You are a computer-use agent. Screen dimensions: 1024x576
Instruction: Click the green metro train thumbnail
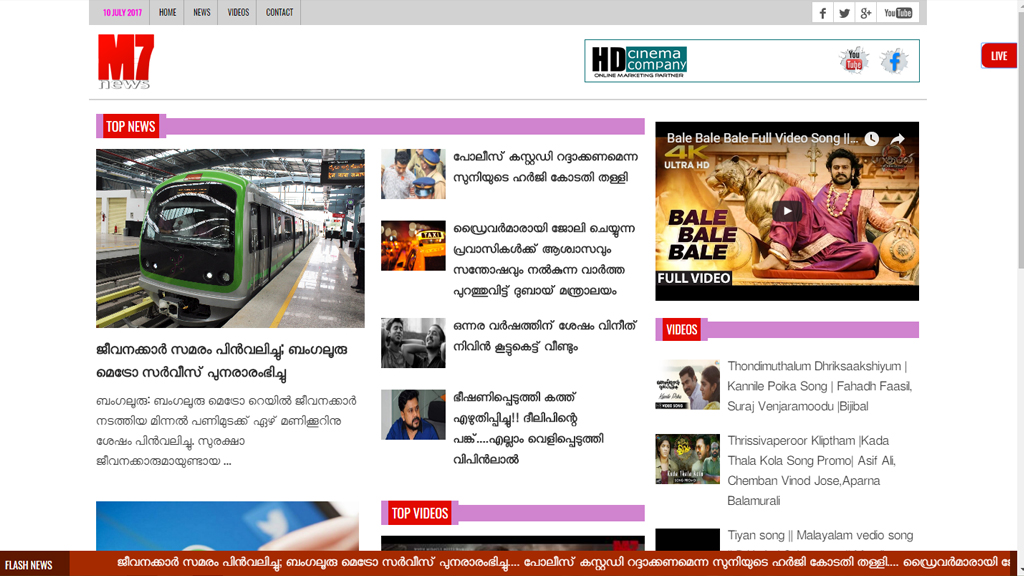(230, 239)
